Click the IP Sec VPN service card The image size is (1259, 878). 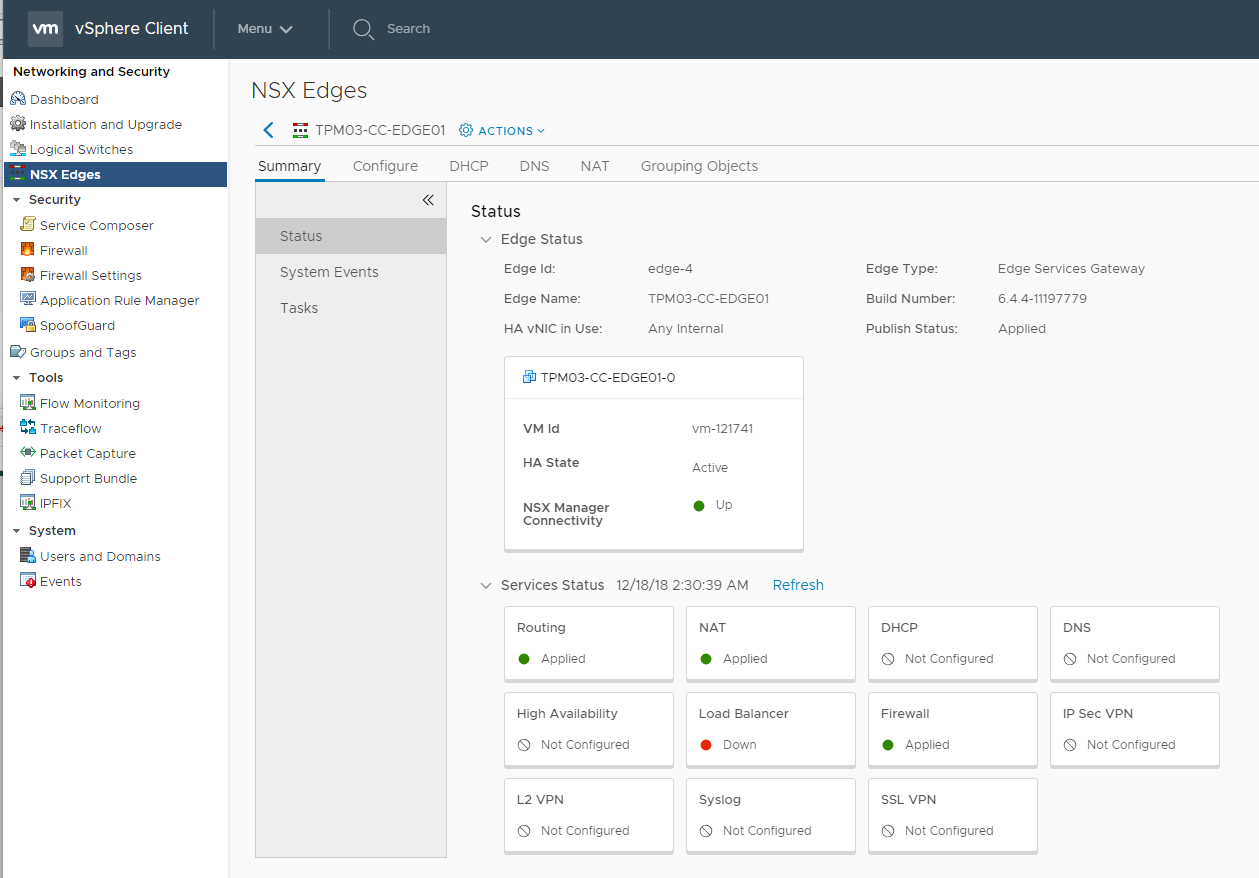click(1134, 729)
